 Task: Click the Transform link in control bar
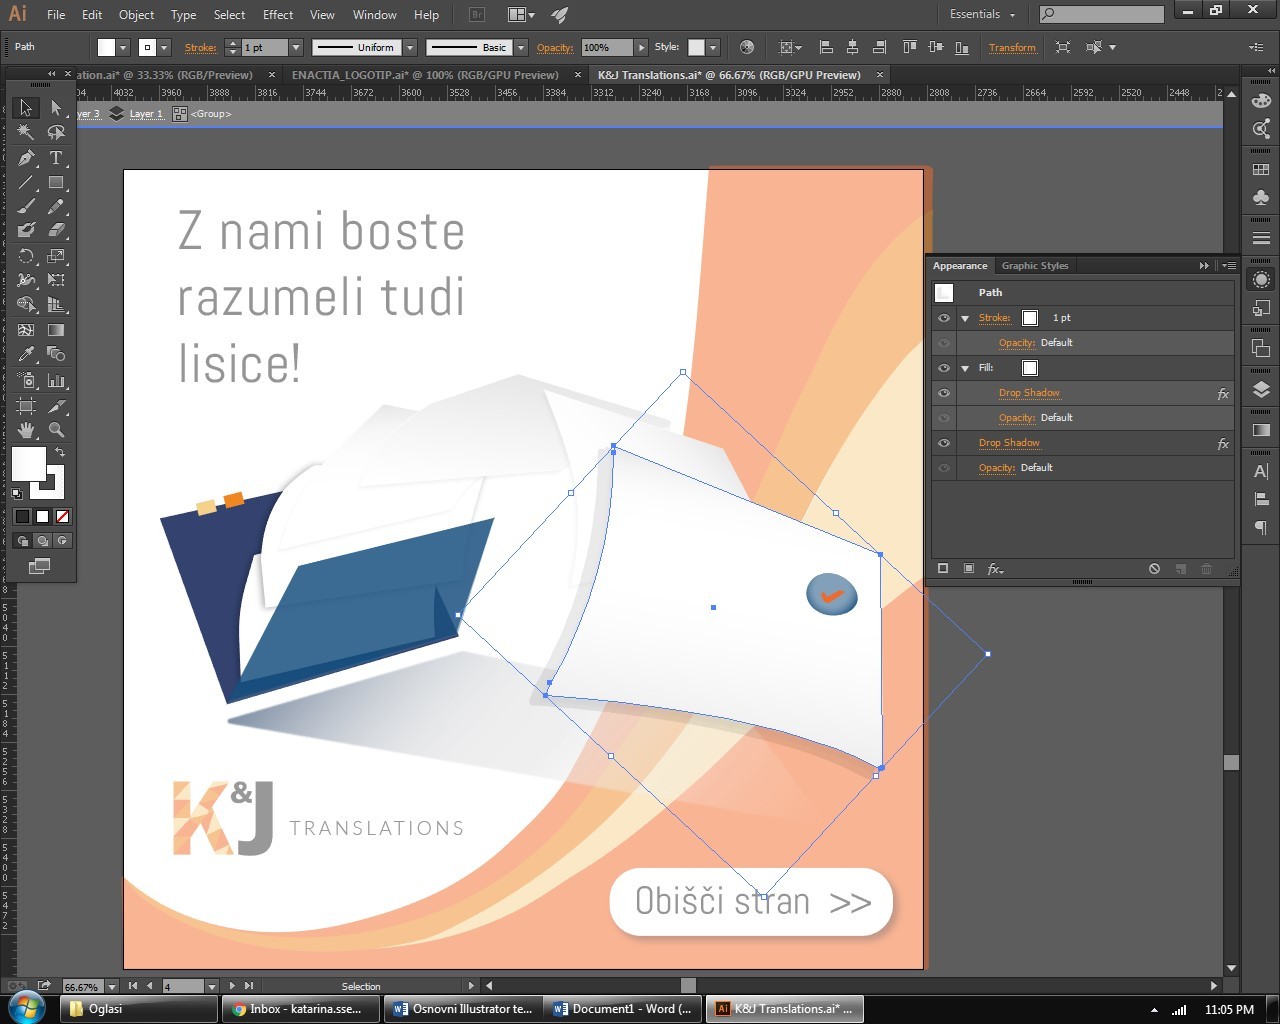[1012, 48]
